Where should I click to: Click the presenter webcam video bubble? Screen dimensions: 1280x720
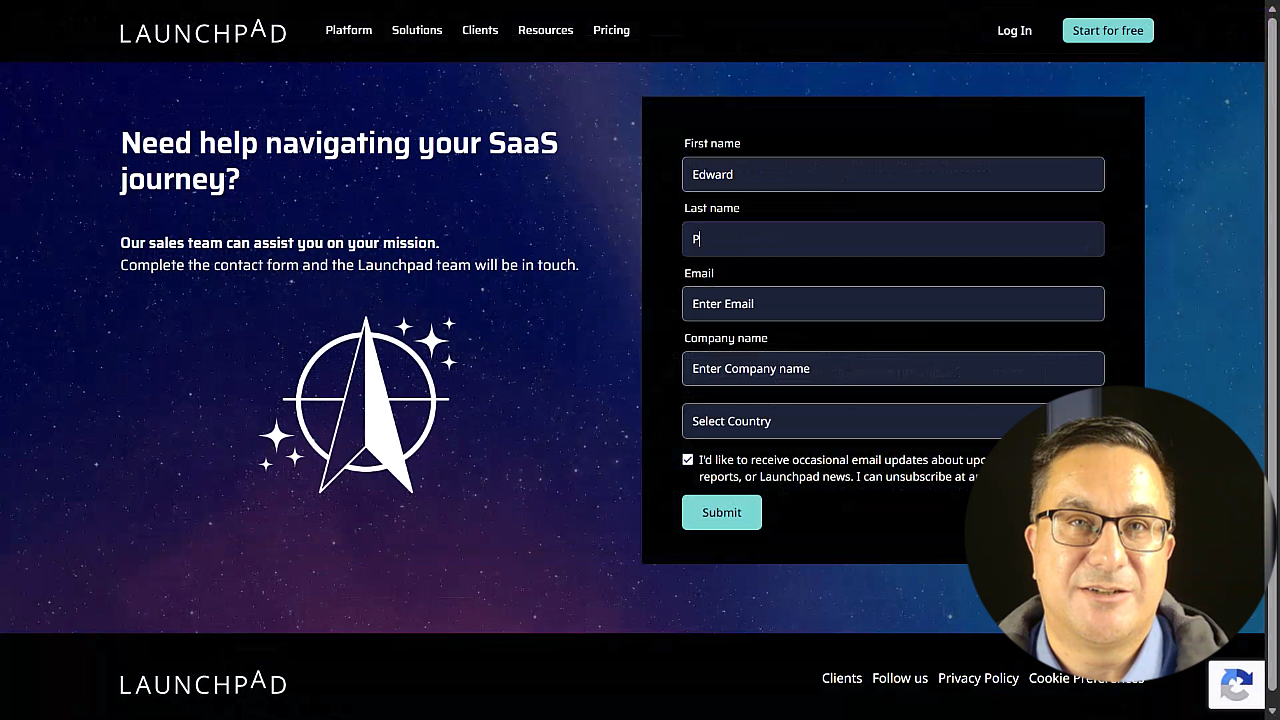click(x=1113, y=535)
